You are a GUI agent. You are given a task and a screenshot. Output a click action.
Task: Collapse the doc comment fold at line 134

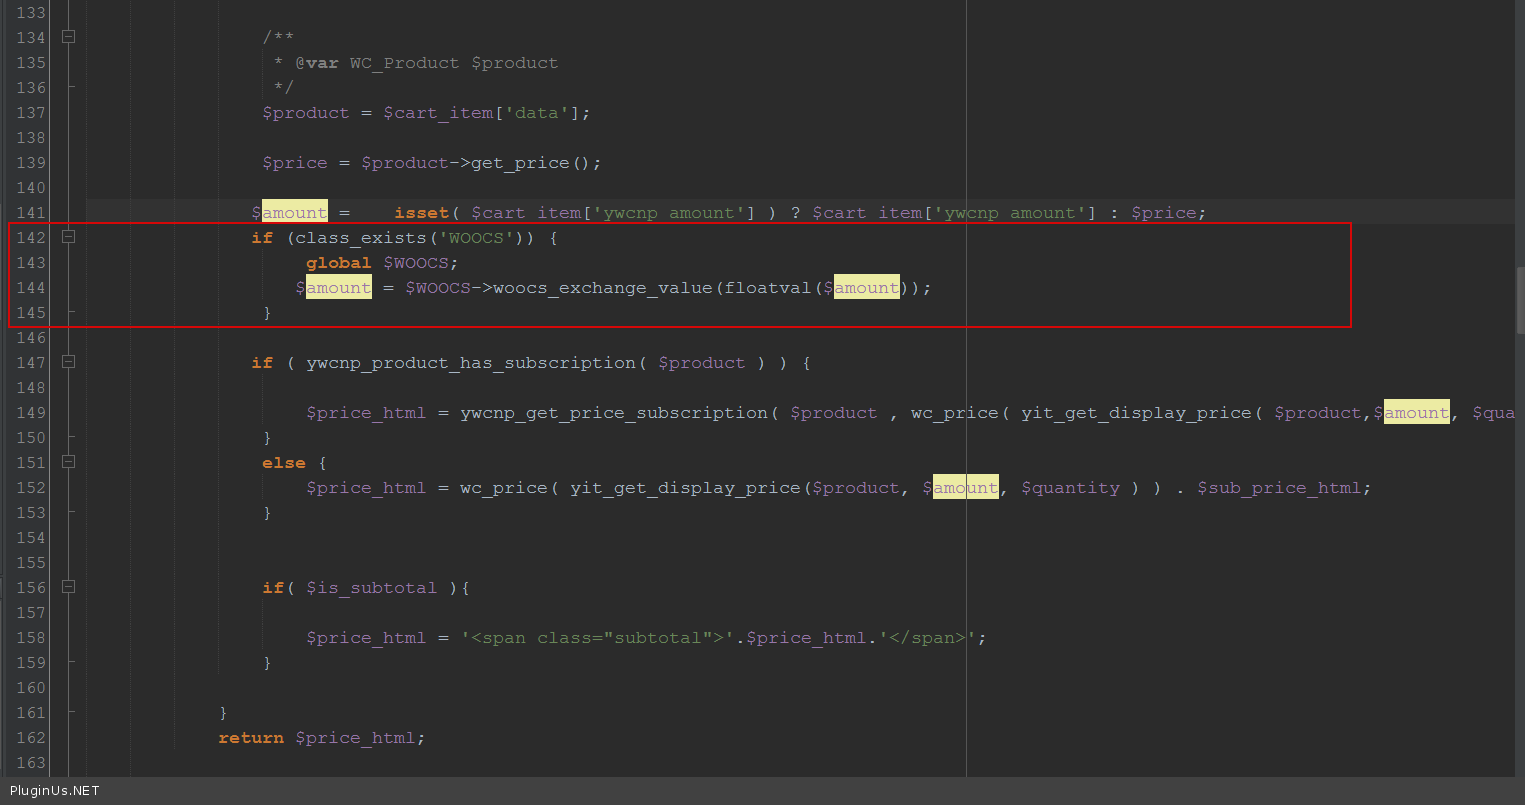click(68, 37)
